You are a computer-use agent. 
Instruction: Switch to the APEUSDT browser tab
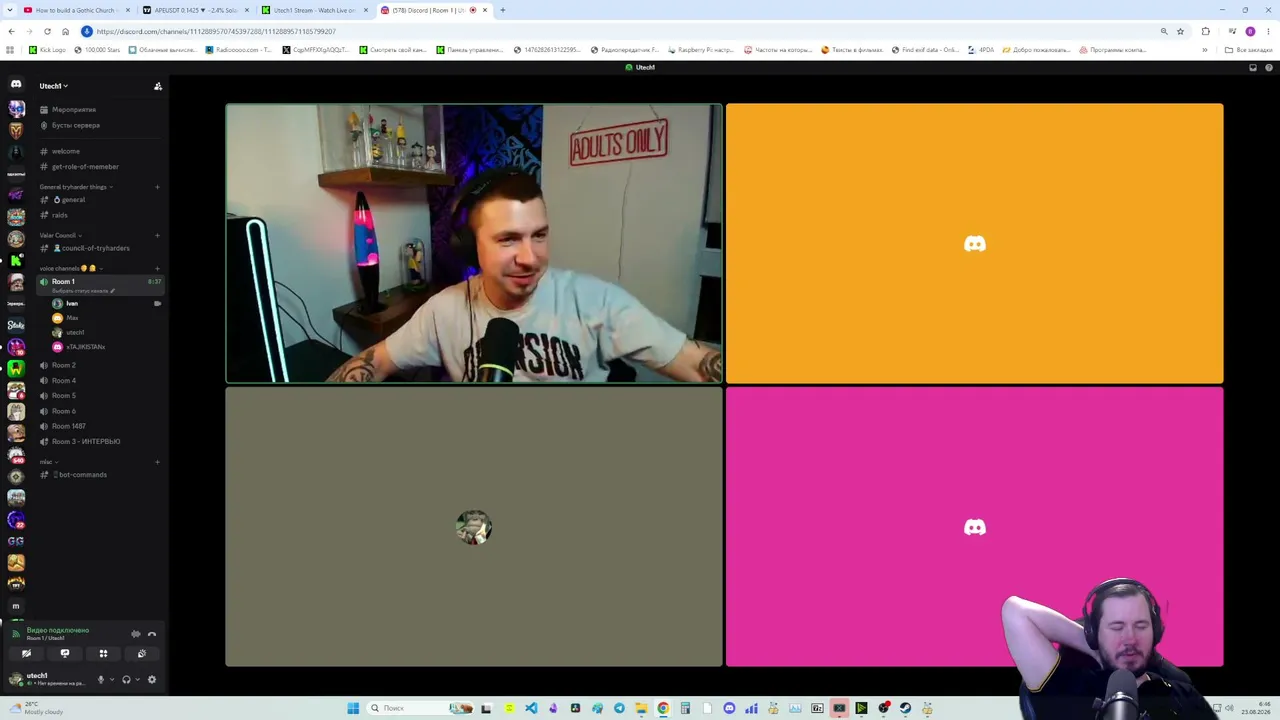click(195, 10)
